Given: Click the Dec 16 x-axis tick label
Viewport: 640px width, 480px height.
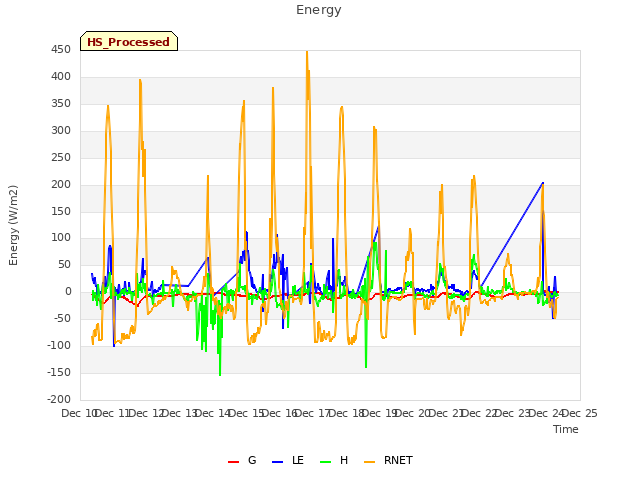Looking at the screenshot, I should click(x=280, y=413).
